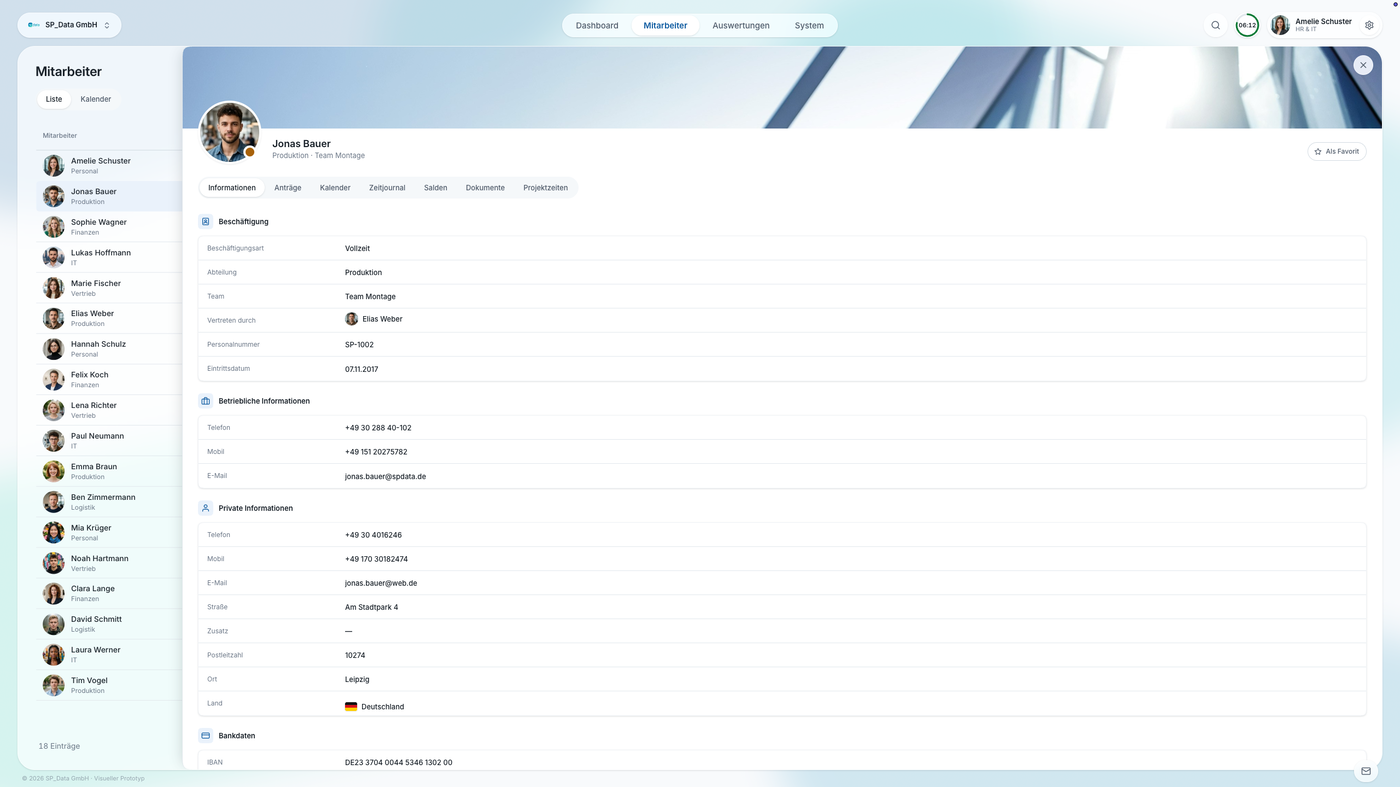The image size is (1400, 787).
Task: Open the Projektzeiten tab
Action: 545,188
